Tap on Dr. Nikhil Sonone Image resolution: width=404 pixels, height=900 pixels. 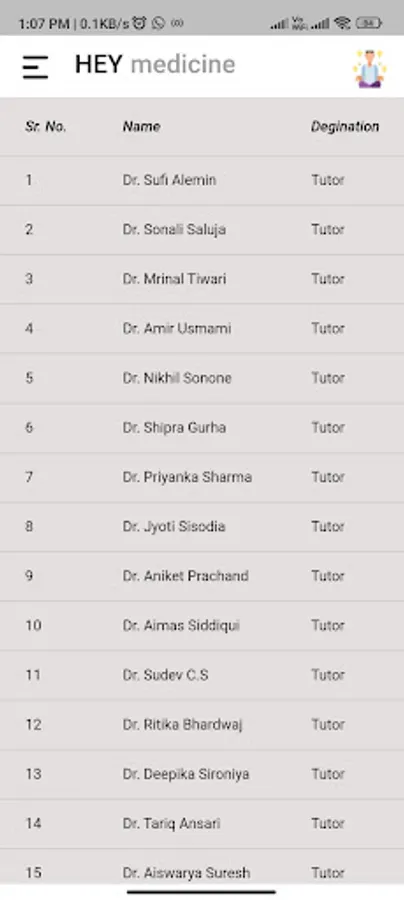(202, 378)
